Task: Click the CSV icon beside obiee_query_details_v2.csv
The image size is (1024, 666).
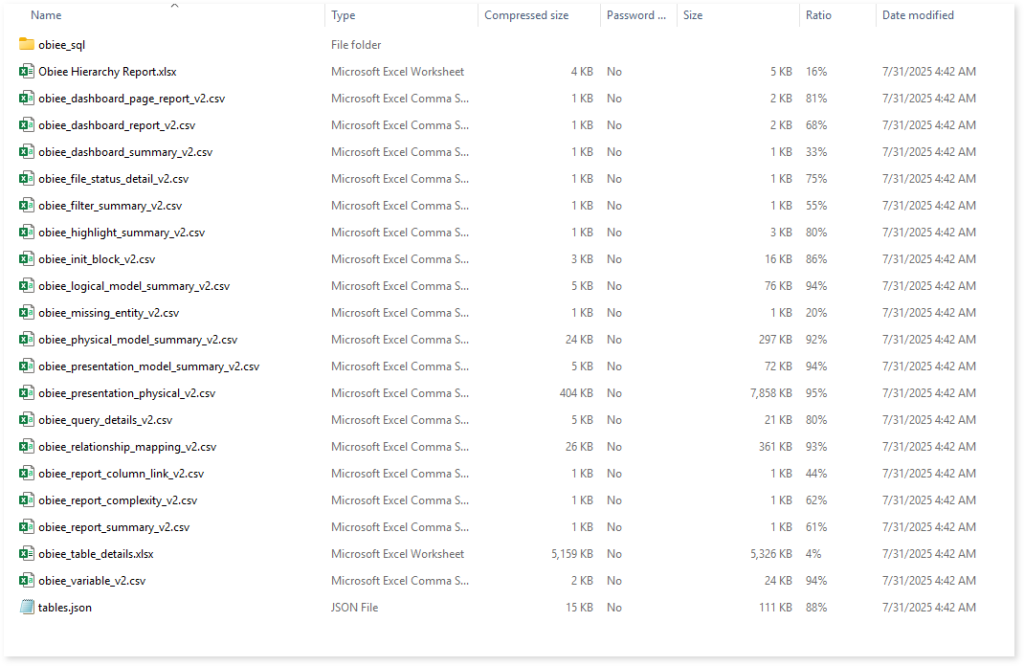Action: click(27, 419)
